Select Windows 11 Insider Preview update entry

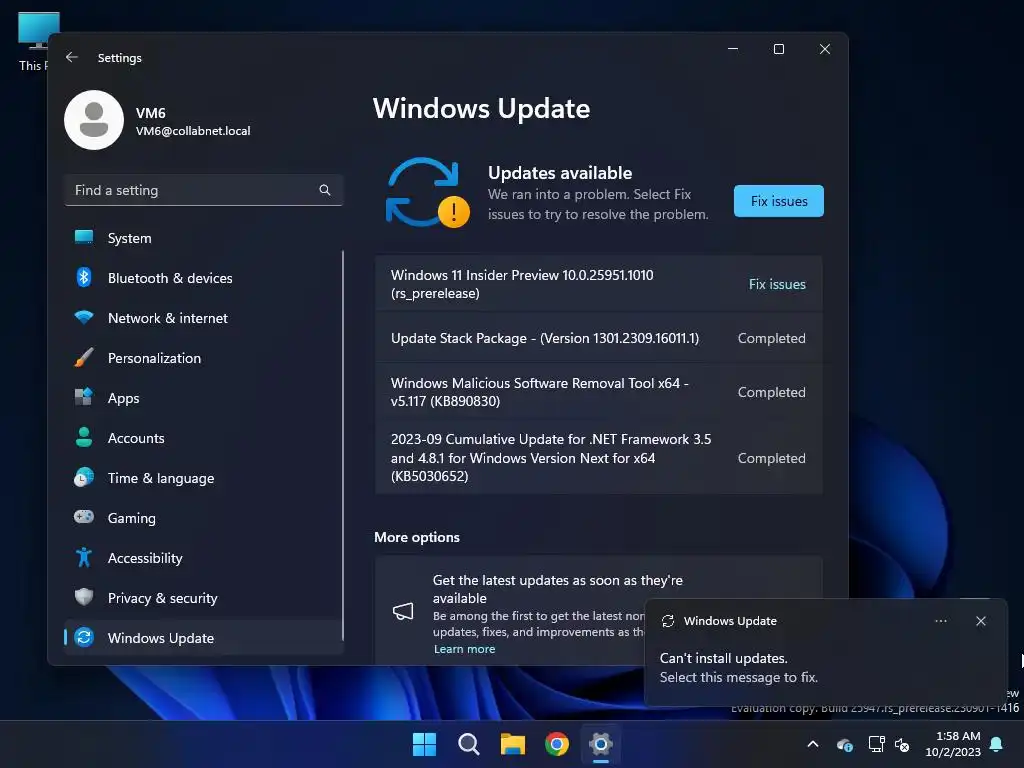click(598, 284)
